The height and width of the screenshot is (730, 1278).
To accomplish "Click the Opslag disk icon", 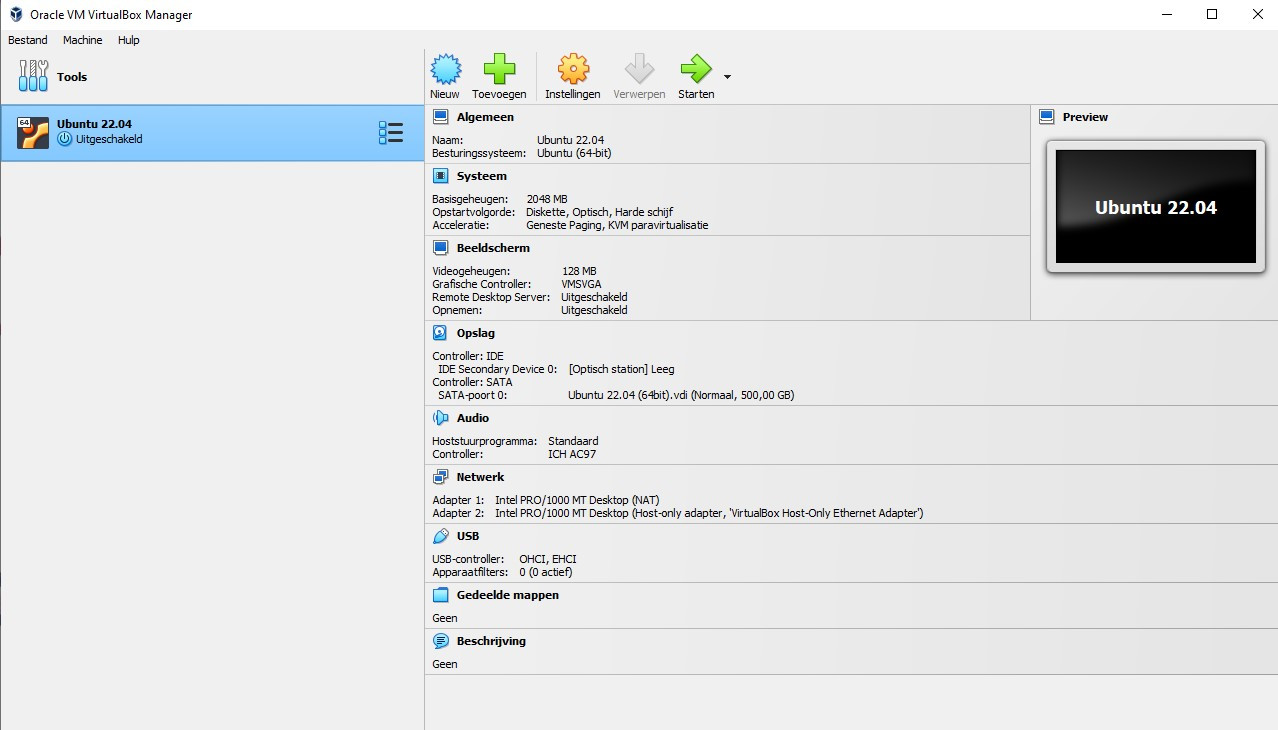I will pyautogui.click(x=441, y=333).
